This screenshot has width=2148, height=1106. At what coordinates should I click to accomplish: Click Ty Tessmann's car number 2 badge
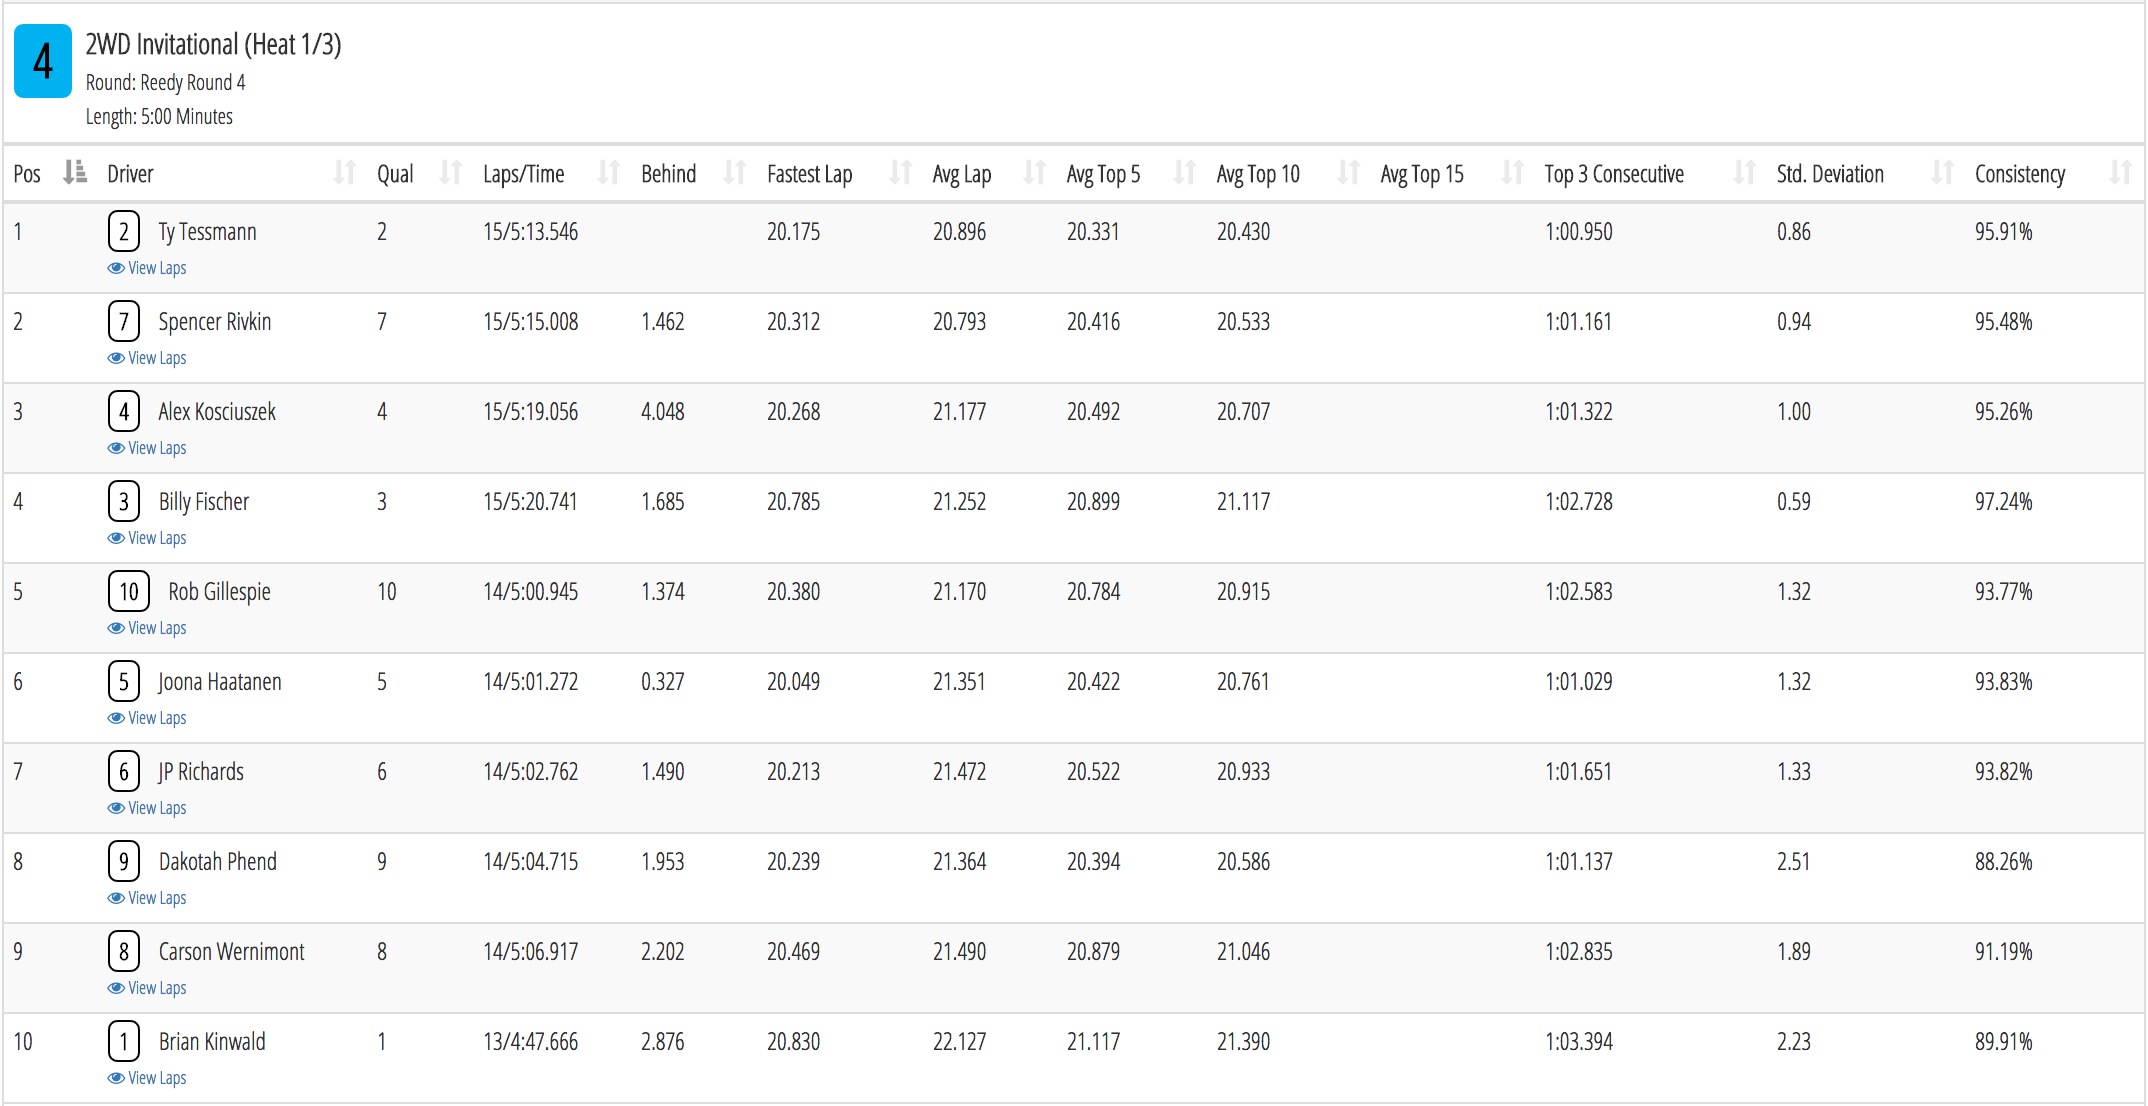click(x=123, y=232)
